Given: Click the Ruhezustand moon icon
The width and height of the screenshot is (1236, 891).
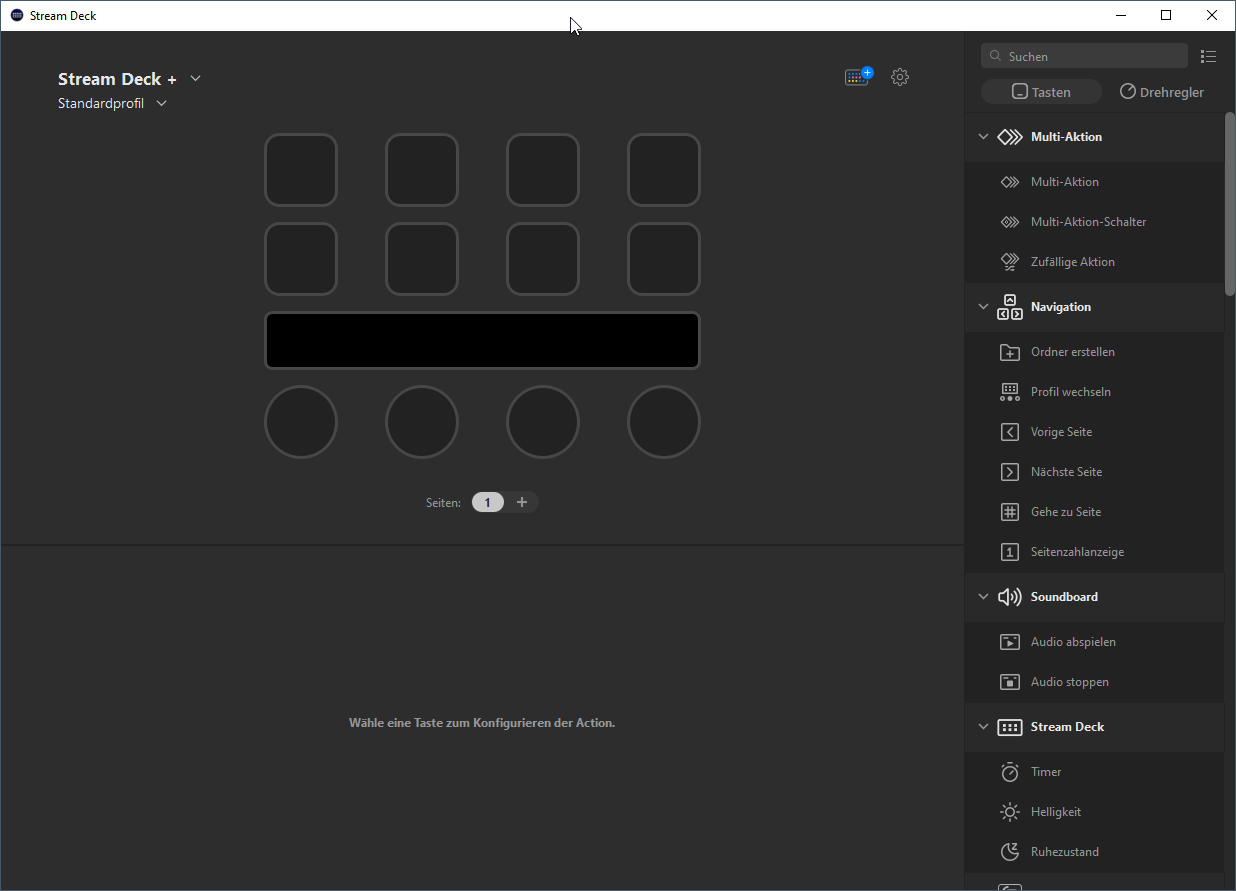Looking at the screenshot, I should [1010, 852].
